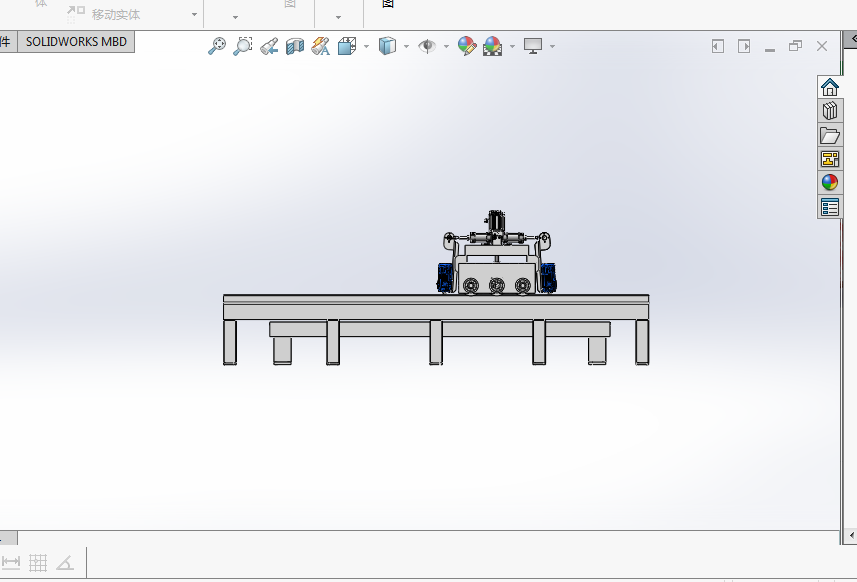Select Zoom to Area tool
This screenshot has width=857, height=582.
tap(243, 46)
